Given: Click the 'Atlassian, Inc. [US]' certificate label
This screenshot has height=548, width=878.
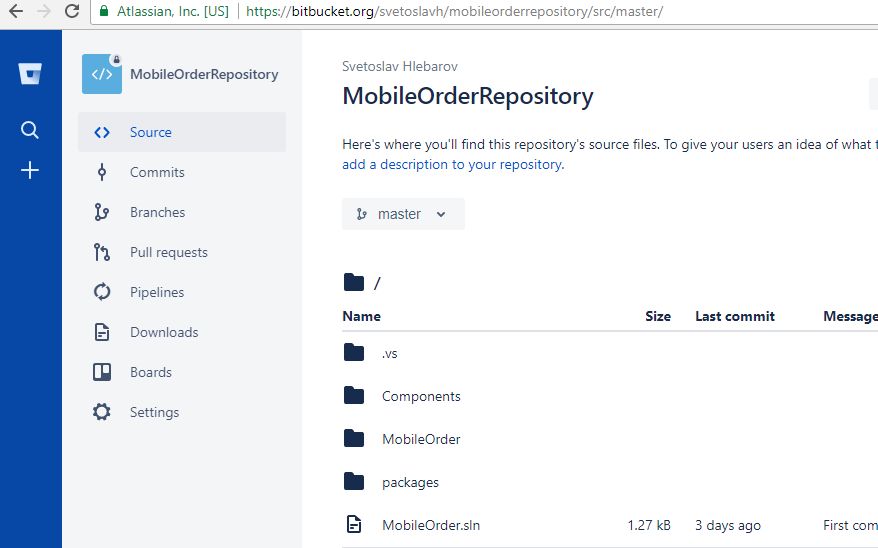Looking at the screenshot, I should pos(172,11).
